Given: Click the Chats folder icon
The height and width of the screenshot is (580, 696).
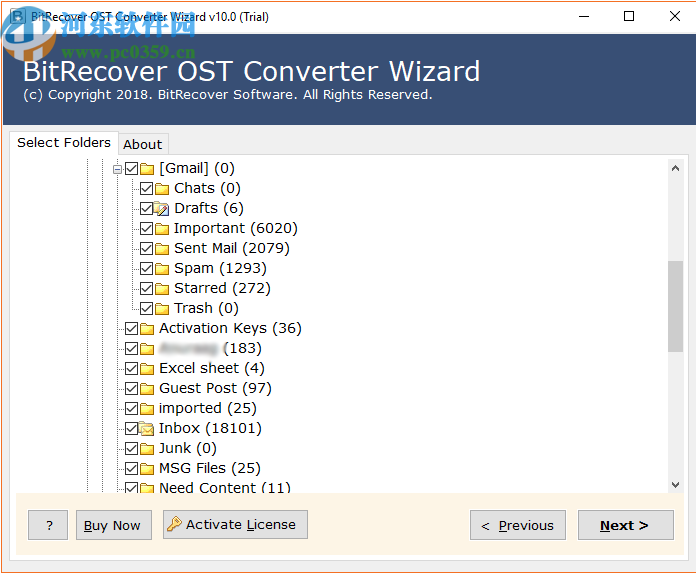Looking at the screenshot, I should pyautogui.click(x=162, y=189).
